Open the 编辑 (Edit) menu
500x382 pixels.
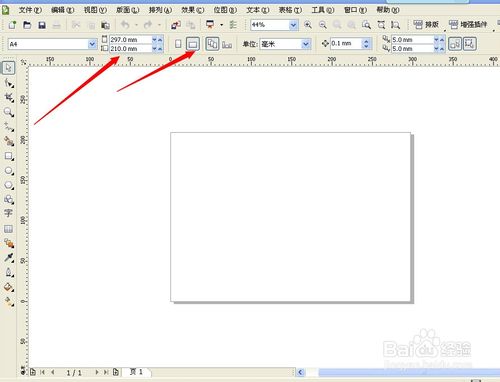pyautogui.click(x=62, y=10)
